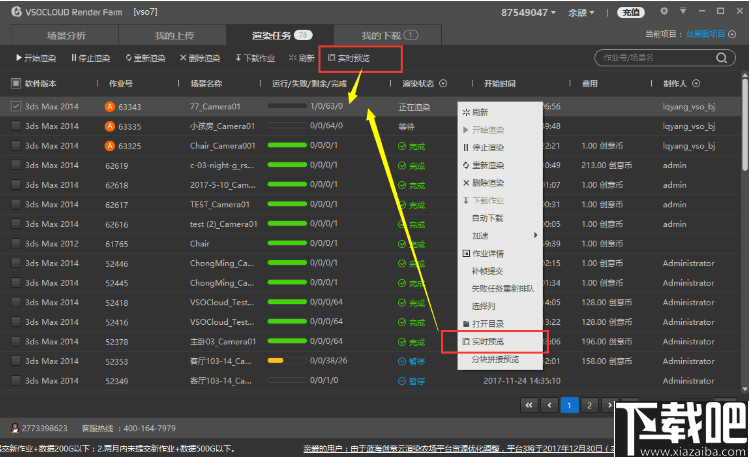Click 暂停 status icon for job 52353

[x=402, y=361]
